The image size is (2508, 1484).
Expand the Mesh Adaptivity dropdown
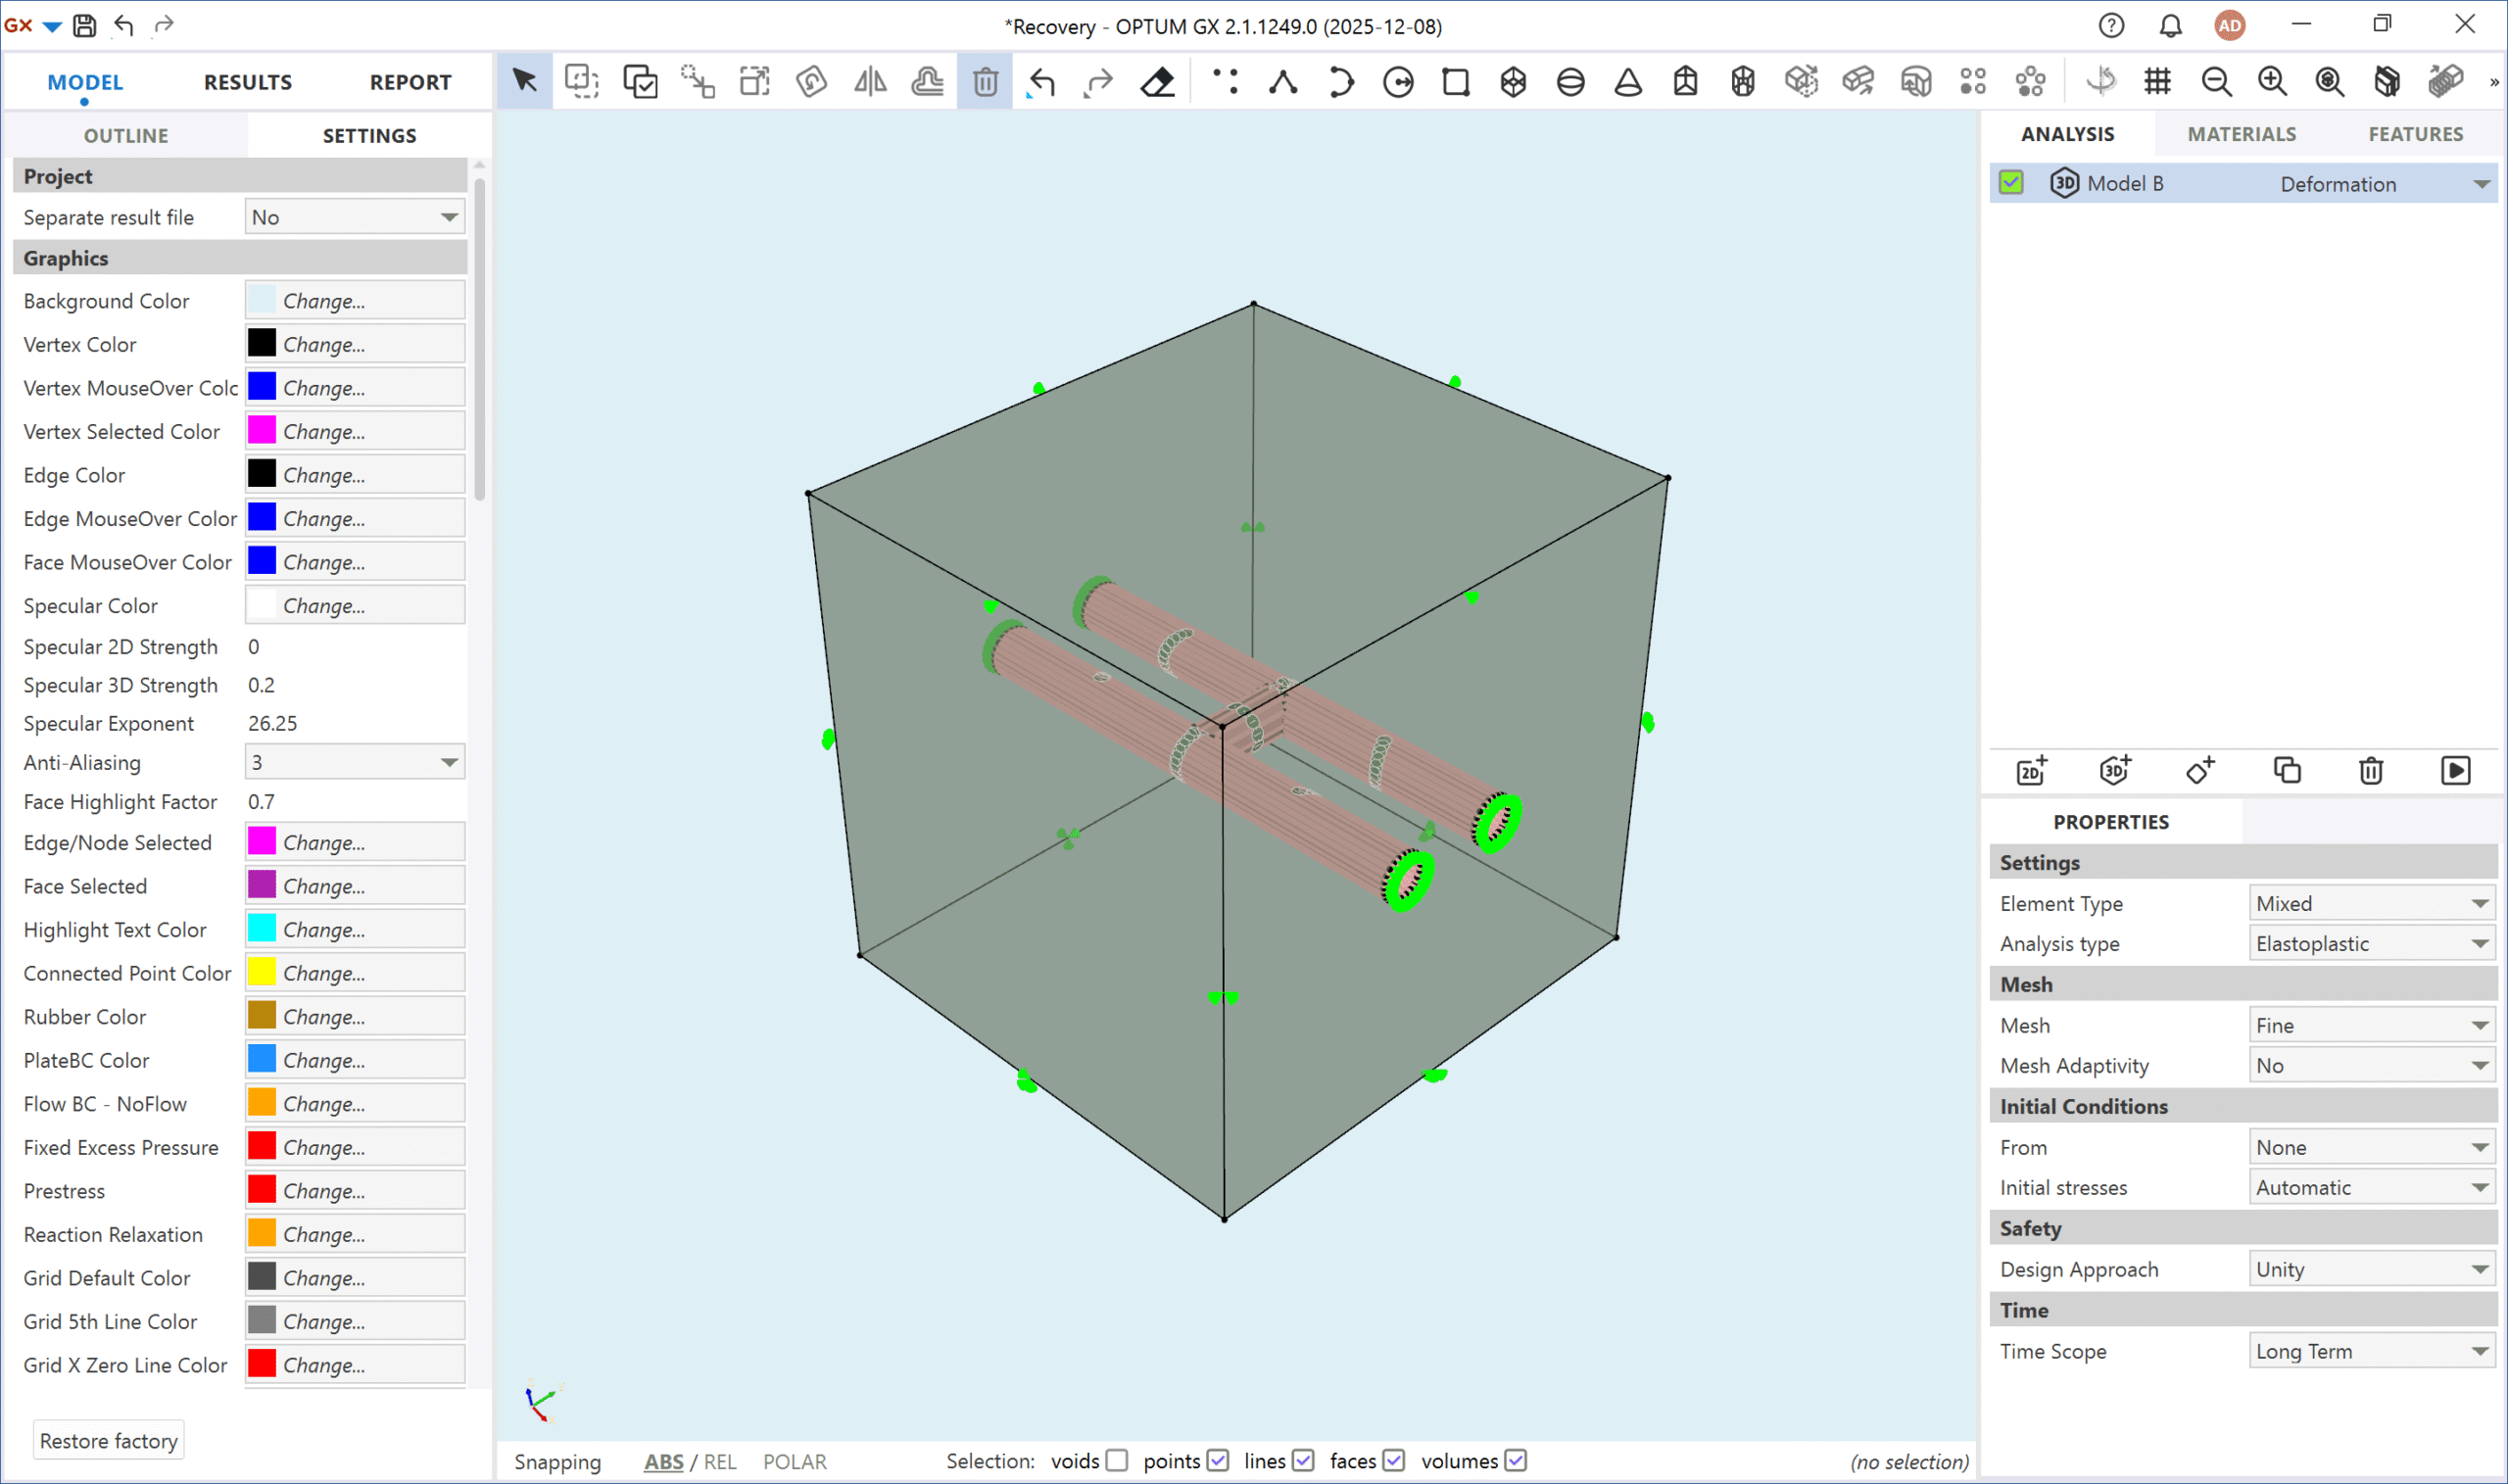pos(2370,1066)
